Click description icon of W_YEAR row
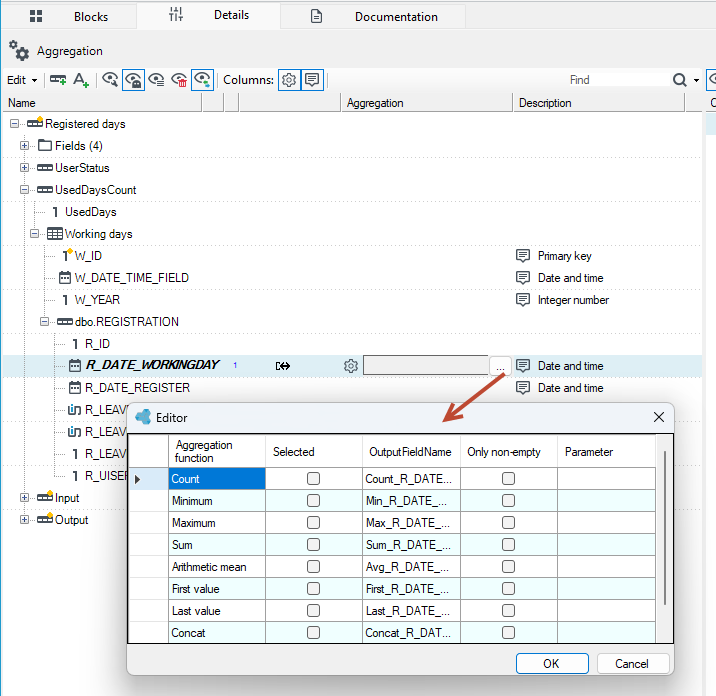Screen dimensions: 716x696 (523, 300)
